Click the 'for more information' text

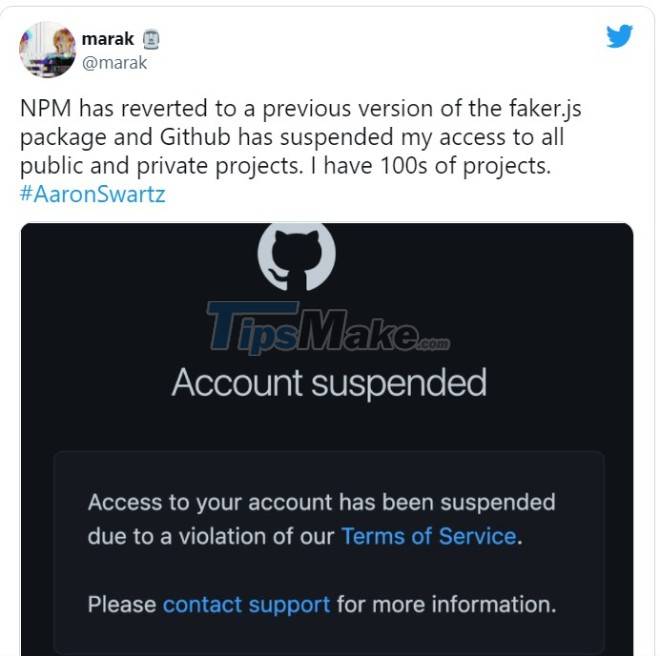[x=446, y=604]
